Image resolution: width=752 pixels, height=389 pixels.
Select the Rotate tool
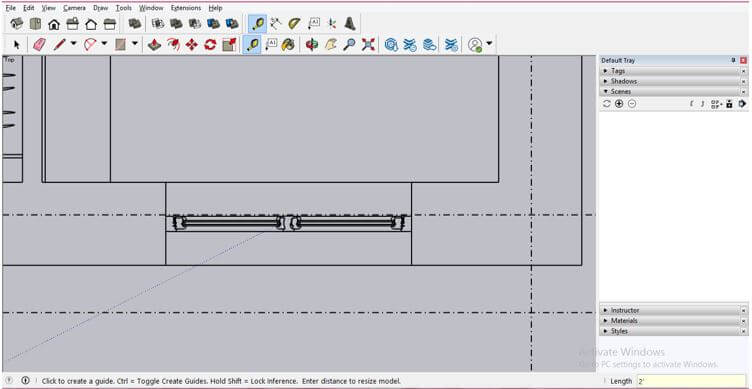pos(210,45)
